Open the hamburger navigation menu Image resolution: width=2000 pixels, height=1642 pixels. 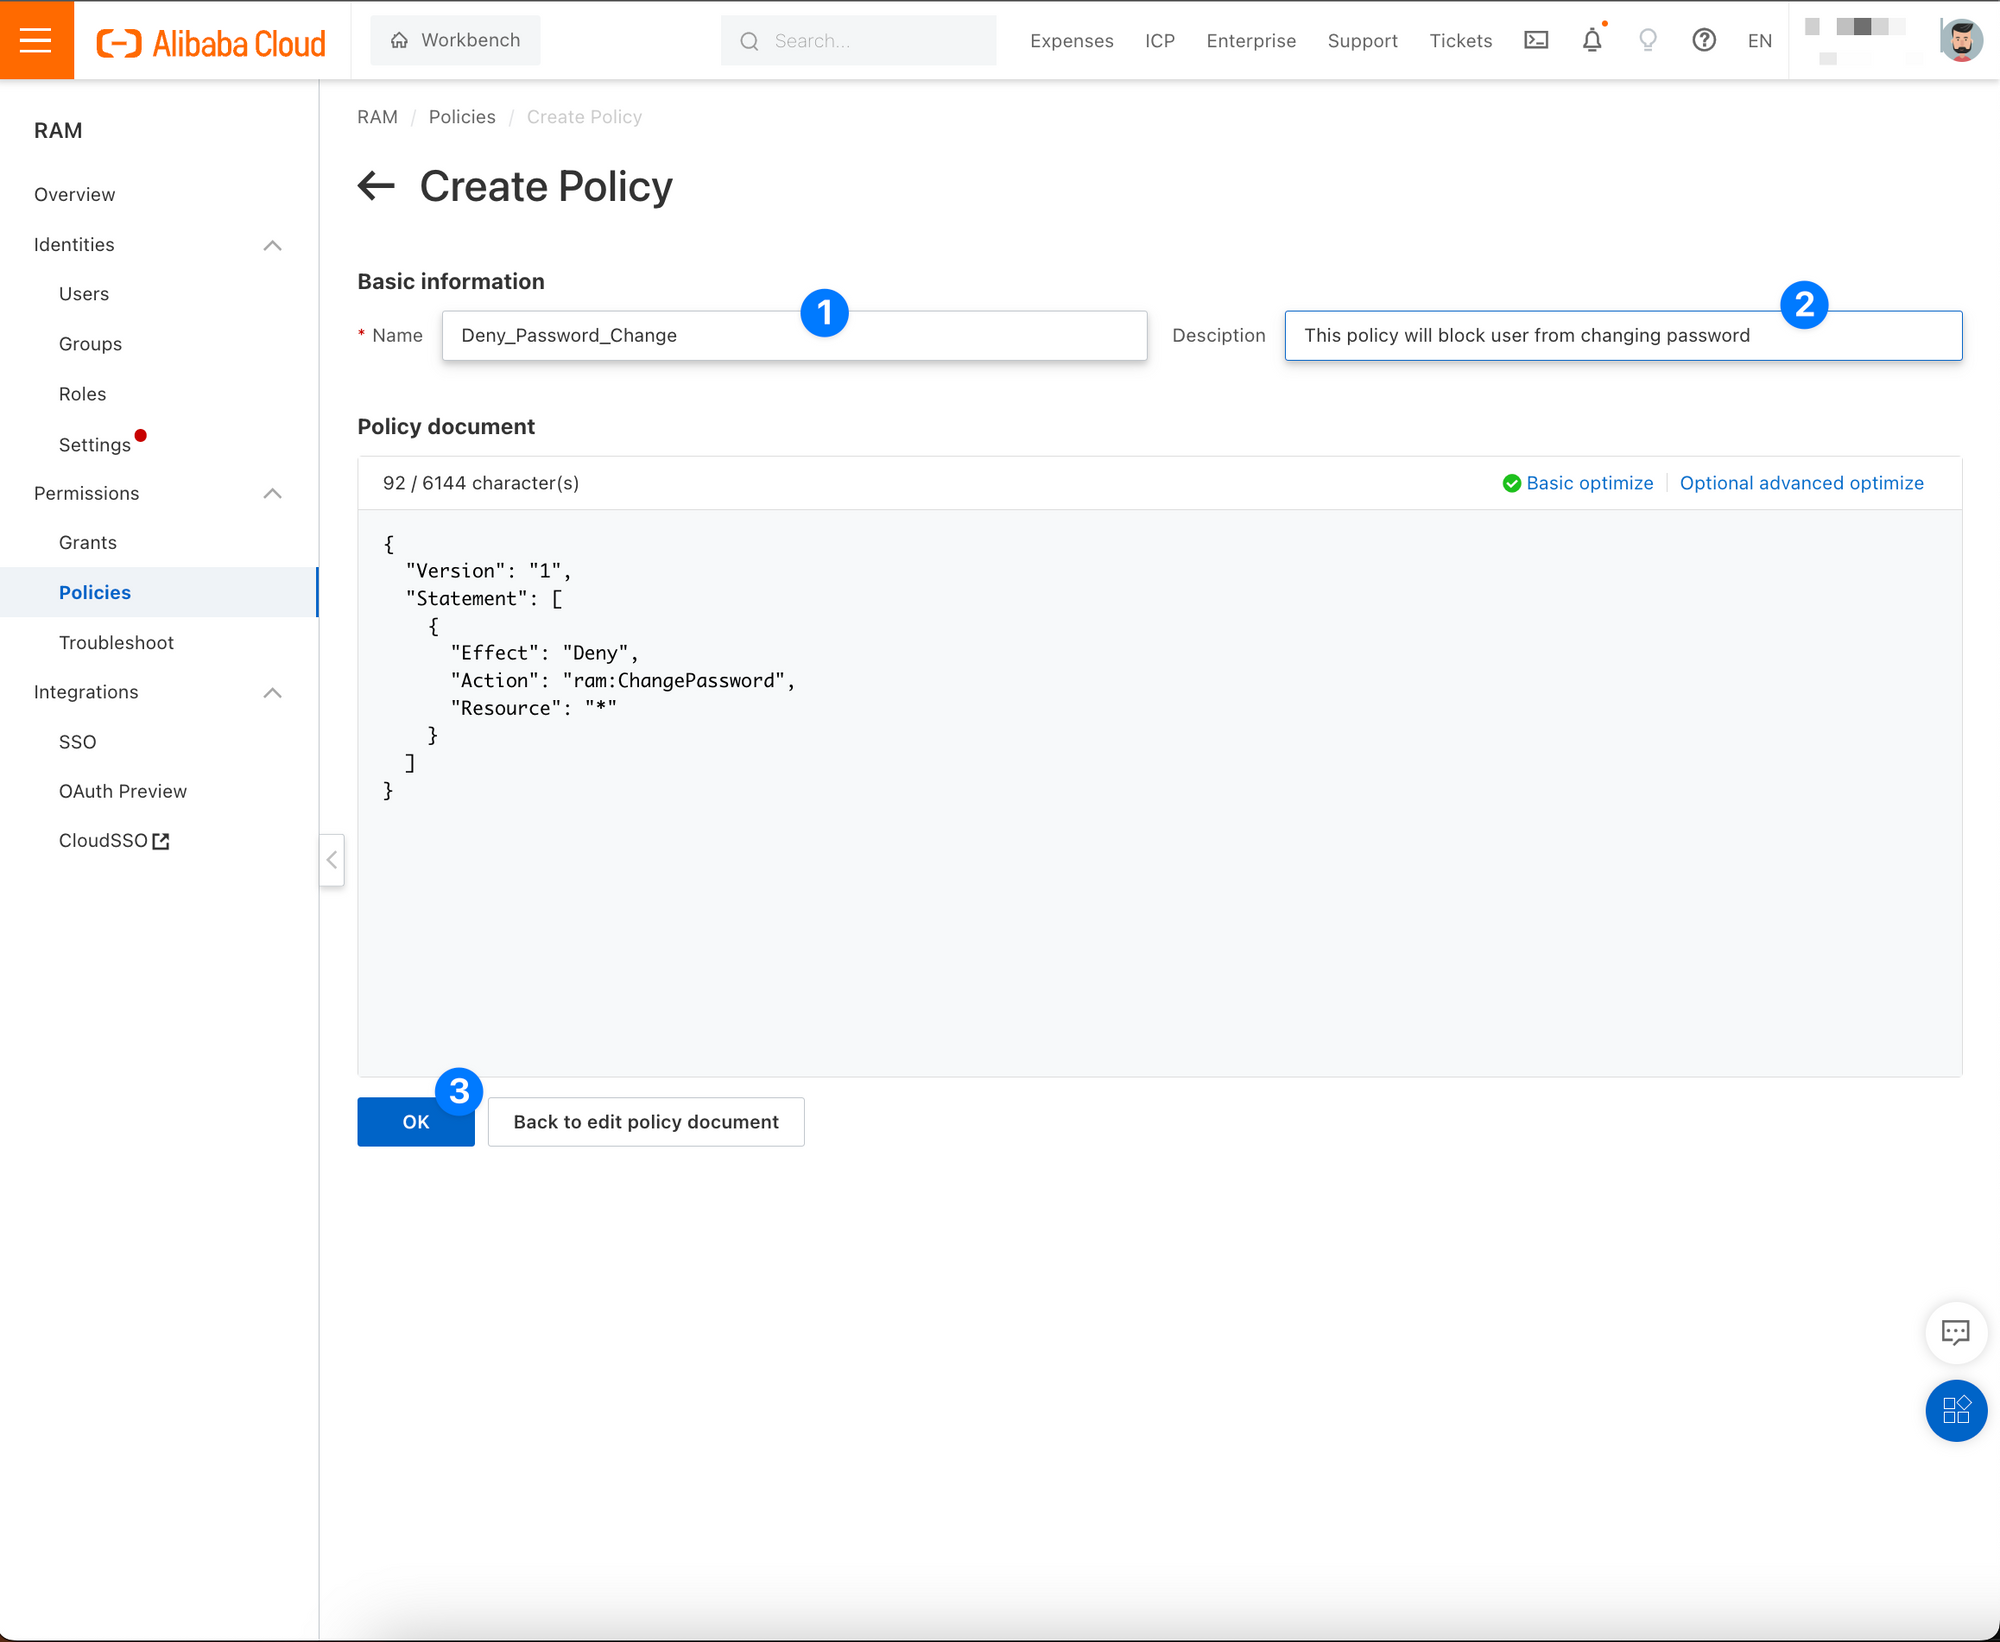pyautogui.click(x=36, y=40)
